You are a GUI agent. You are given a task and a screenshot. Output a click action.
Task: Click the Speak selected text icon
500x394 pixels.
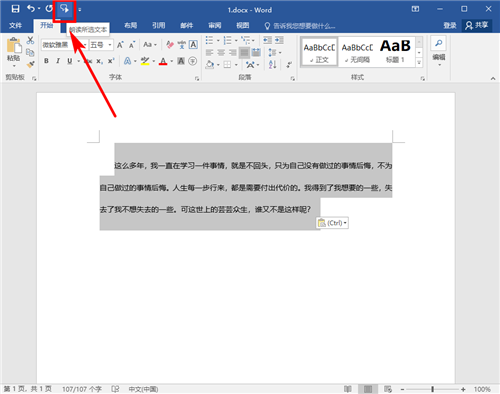[x=64, y=9]
